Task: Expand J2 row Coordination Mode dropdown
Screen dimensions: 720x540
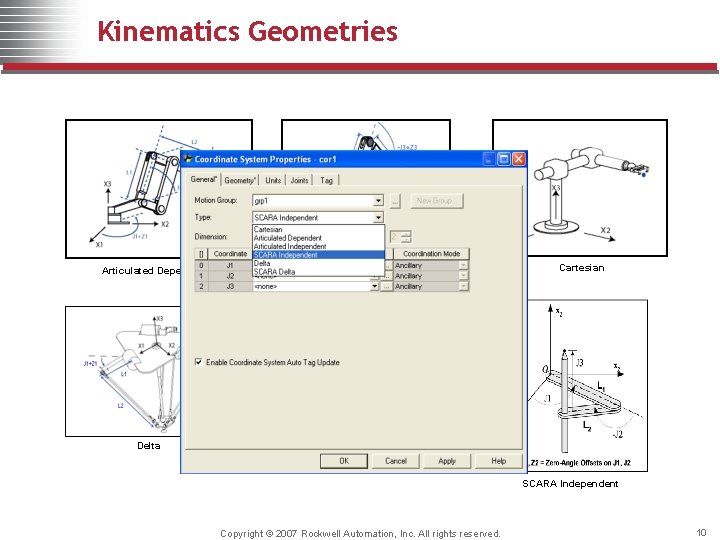Action: coord(463,276)
